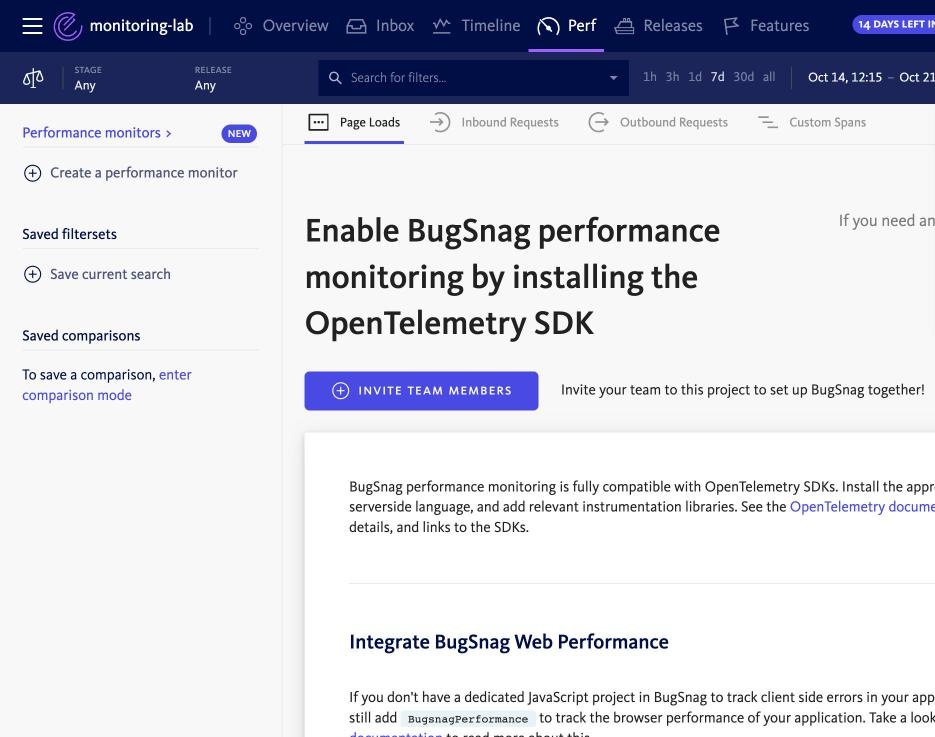Expand the filter search dropdown arrow

point(613,78)
